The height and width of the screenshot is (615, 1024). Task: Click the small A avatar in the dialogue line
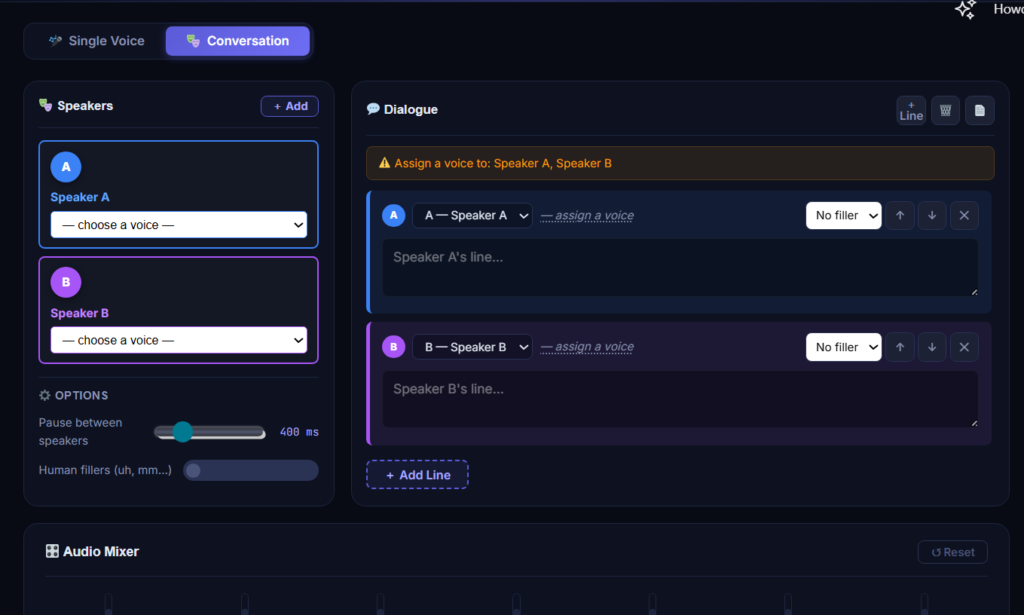pyautogui.click(x=394, y=215)
